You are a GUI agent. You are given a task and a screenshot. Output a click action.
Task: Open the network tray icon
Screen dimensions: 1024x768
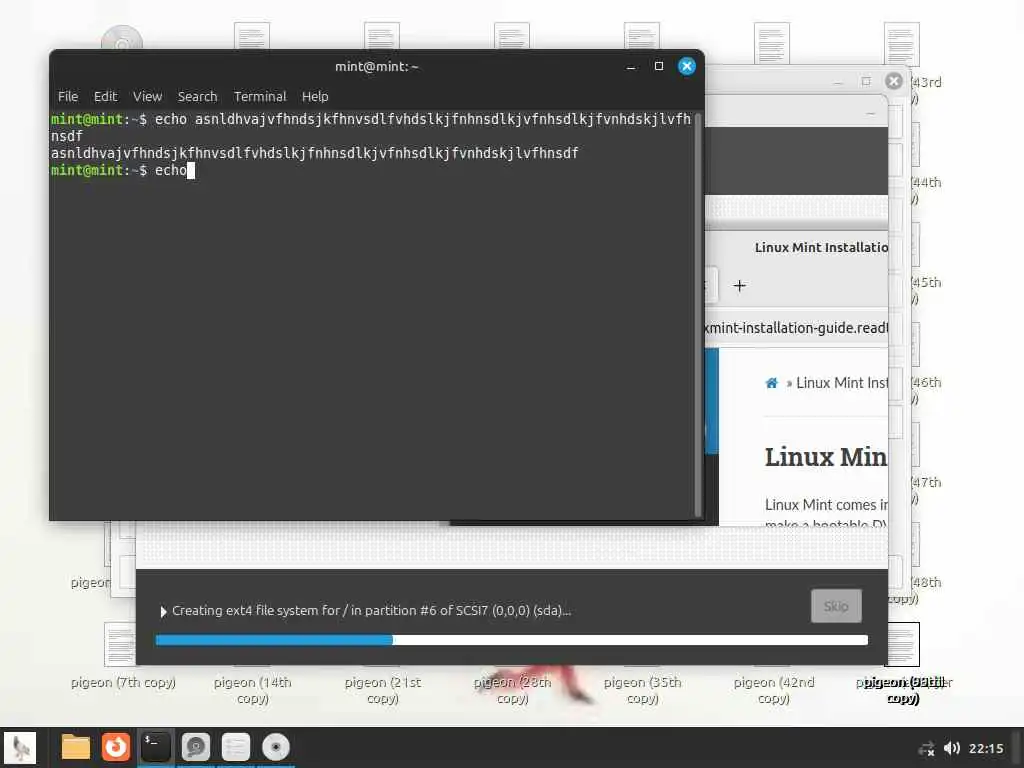point(926,748)
